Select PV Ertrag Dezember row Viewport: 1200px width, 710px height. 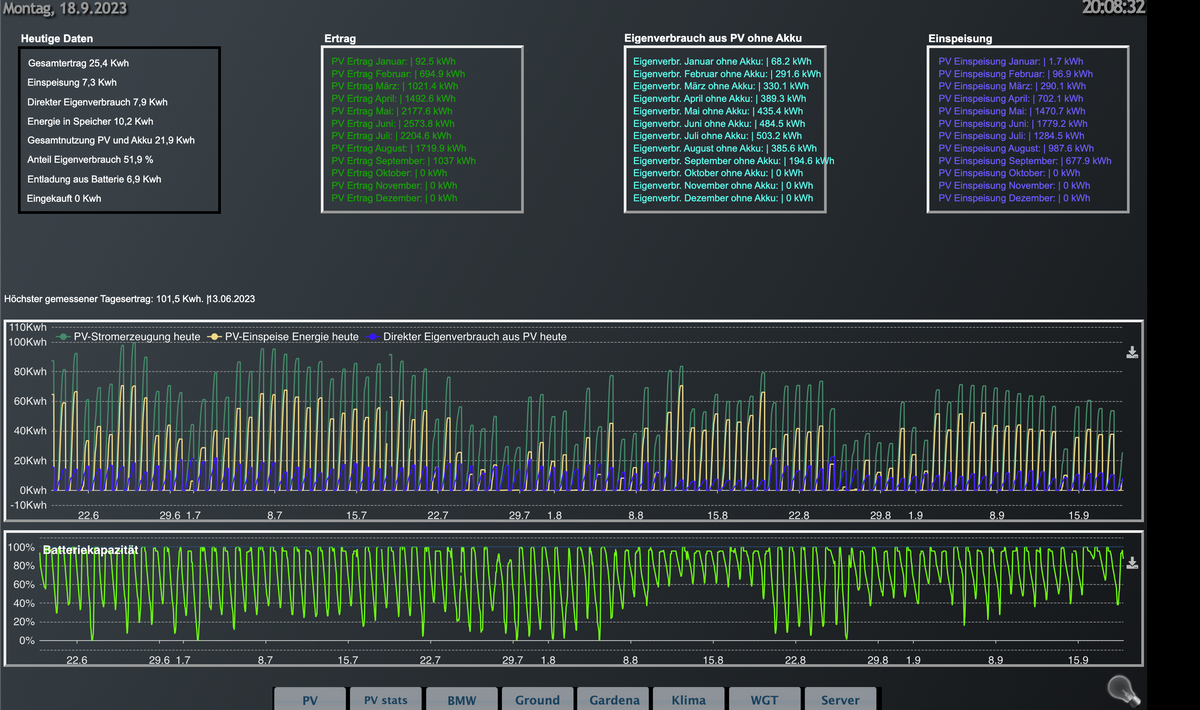395,198
